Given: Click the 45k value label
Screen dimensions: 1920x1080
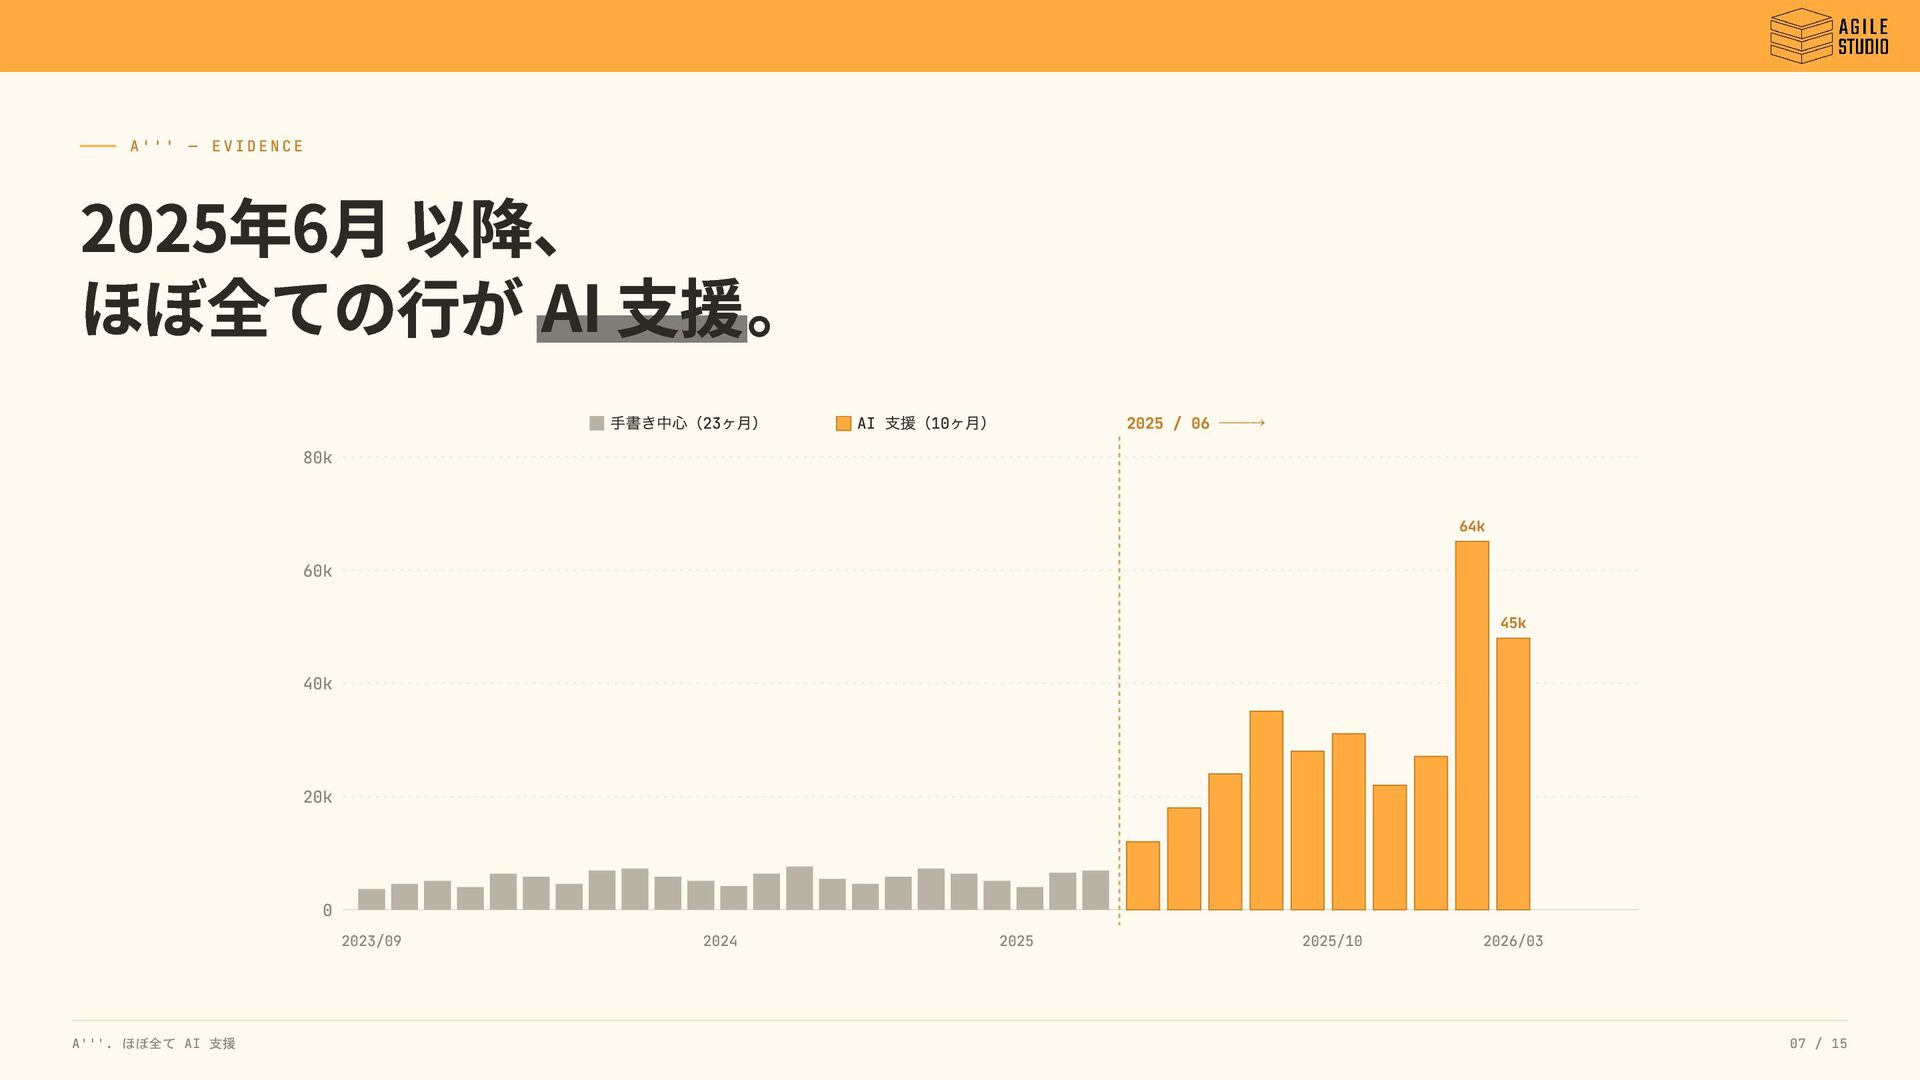Looking at the screenshot, I should pyautogui.click(x=1512, y=623).
